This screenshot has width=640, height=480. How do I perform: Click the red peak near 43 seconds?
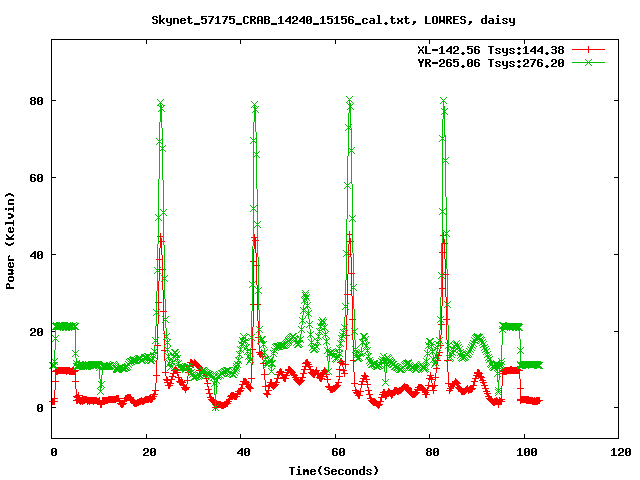(255, 236)
